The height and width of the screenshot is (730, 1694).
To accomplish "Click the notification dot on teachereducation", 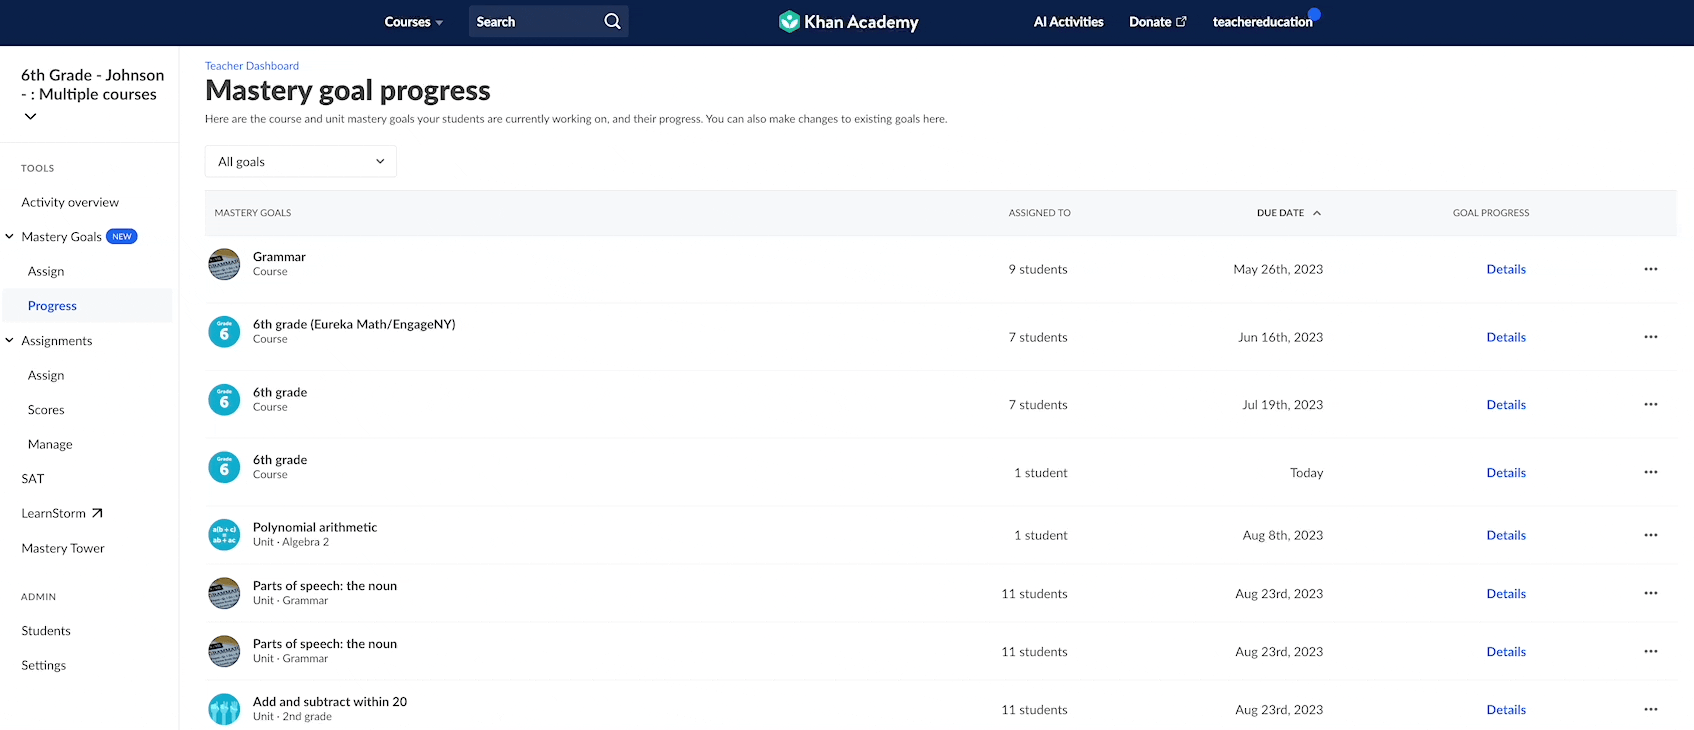I will click(x=1314, y=14).
